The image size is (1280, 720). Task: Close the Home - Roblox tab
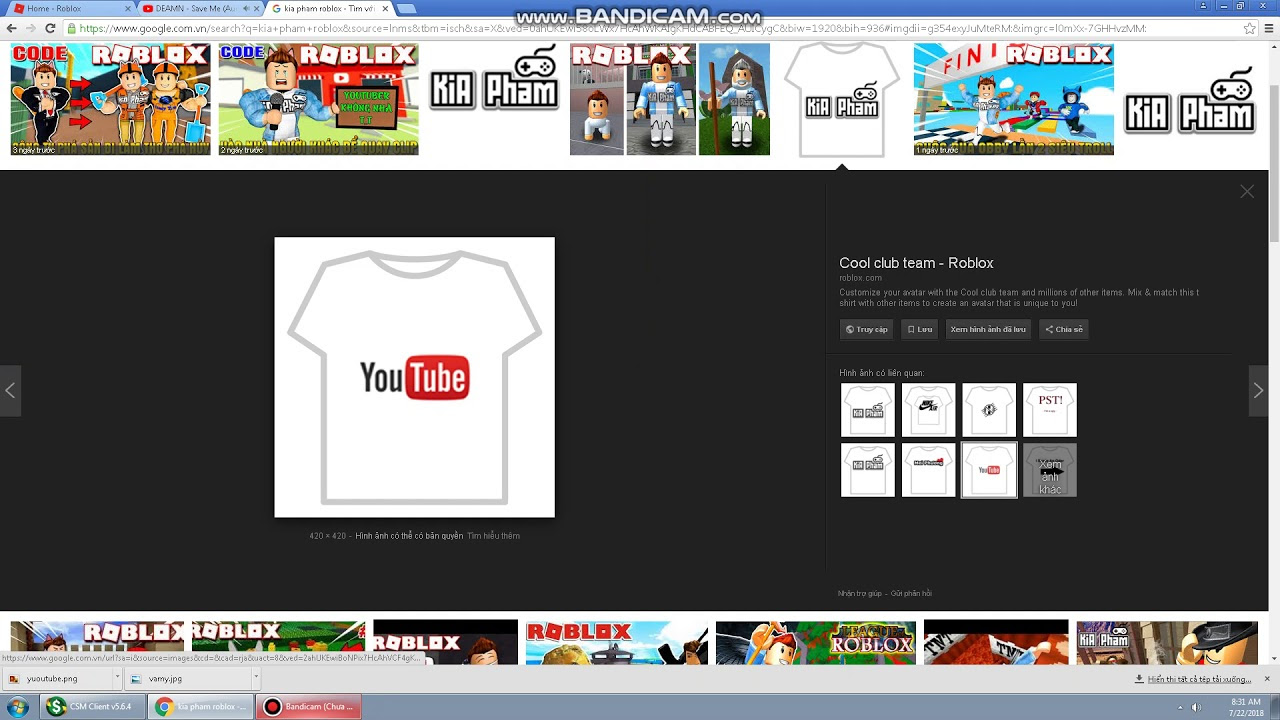[127, 8]
